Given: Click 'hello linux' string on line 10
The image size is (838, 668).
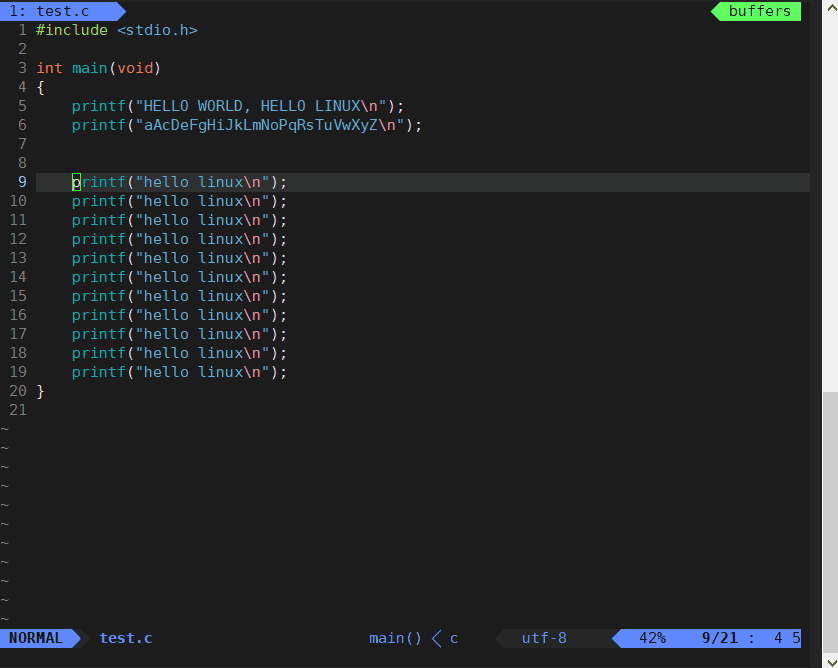Looking at the screenshot, I should tap(193, 201).
